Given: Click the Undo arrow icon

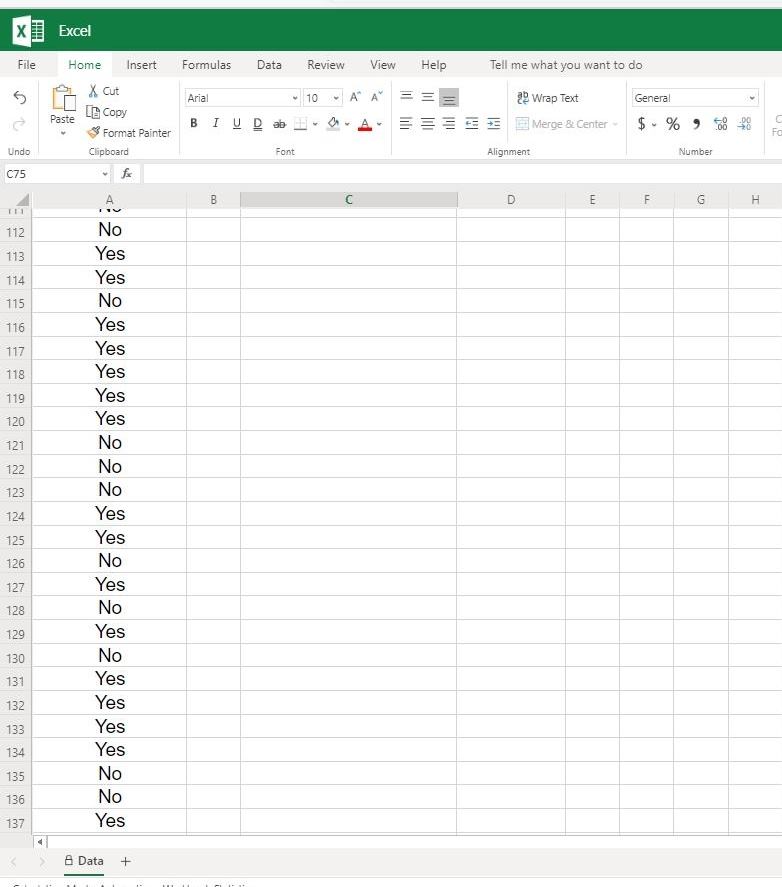Looking at the screenshot, I should 19,98.
